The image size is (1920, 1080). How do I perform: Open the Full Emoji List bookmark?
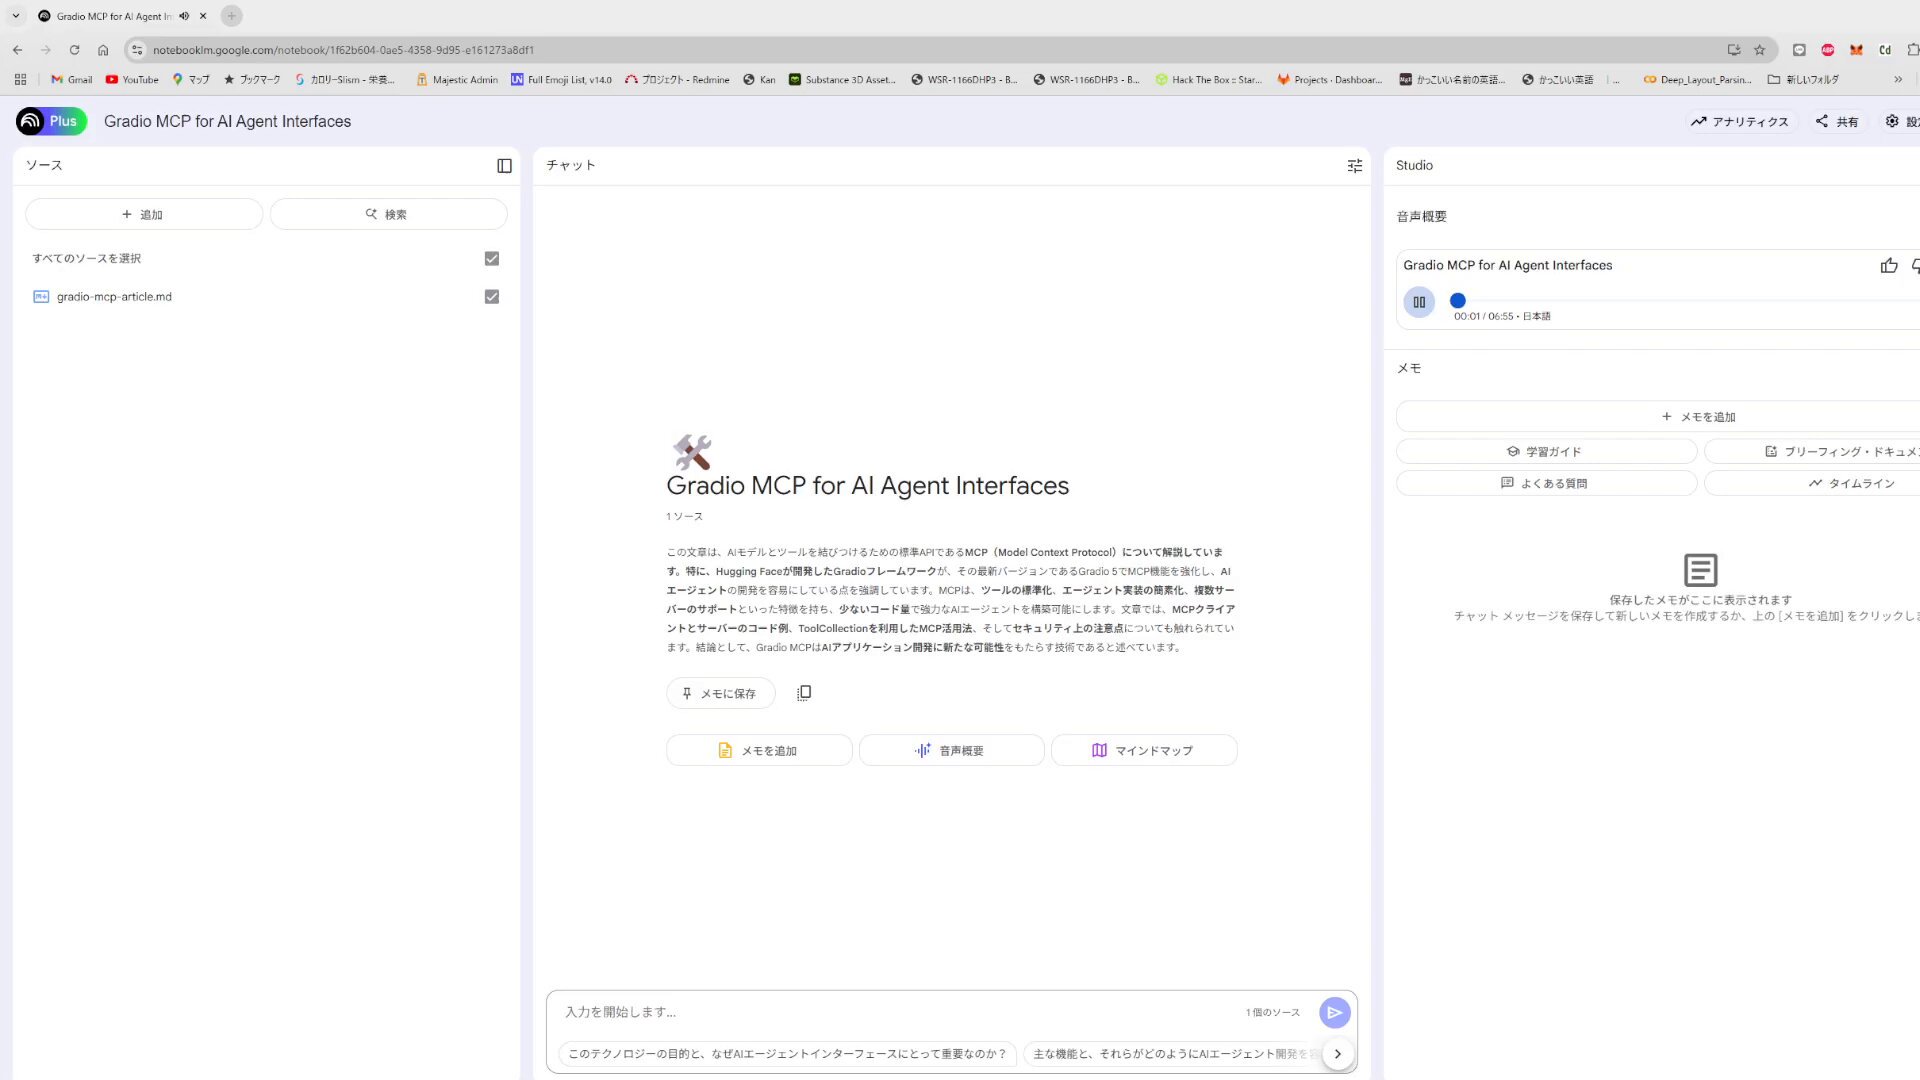(561, 80)
